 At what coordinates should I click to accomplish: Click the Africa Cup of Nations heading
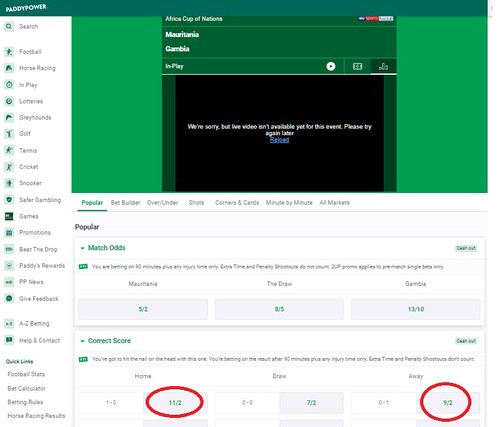coord(194,19)
